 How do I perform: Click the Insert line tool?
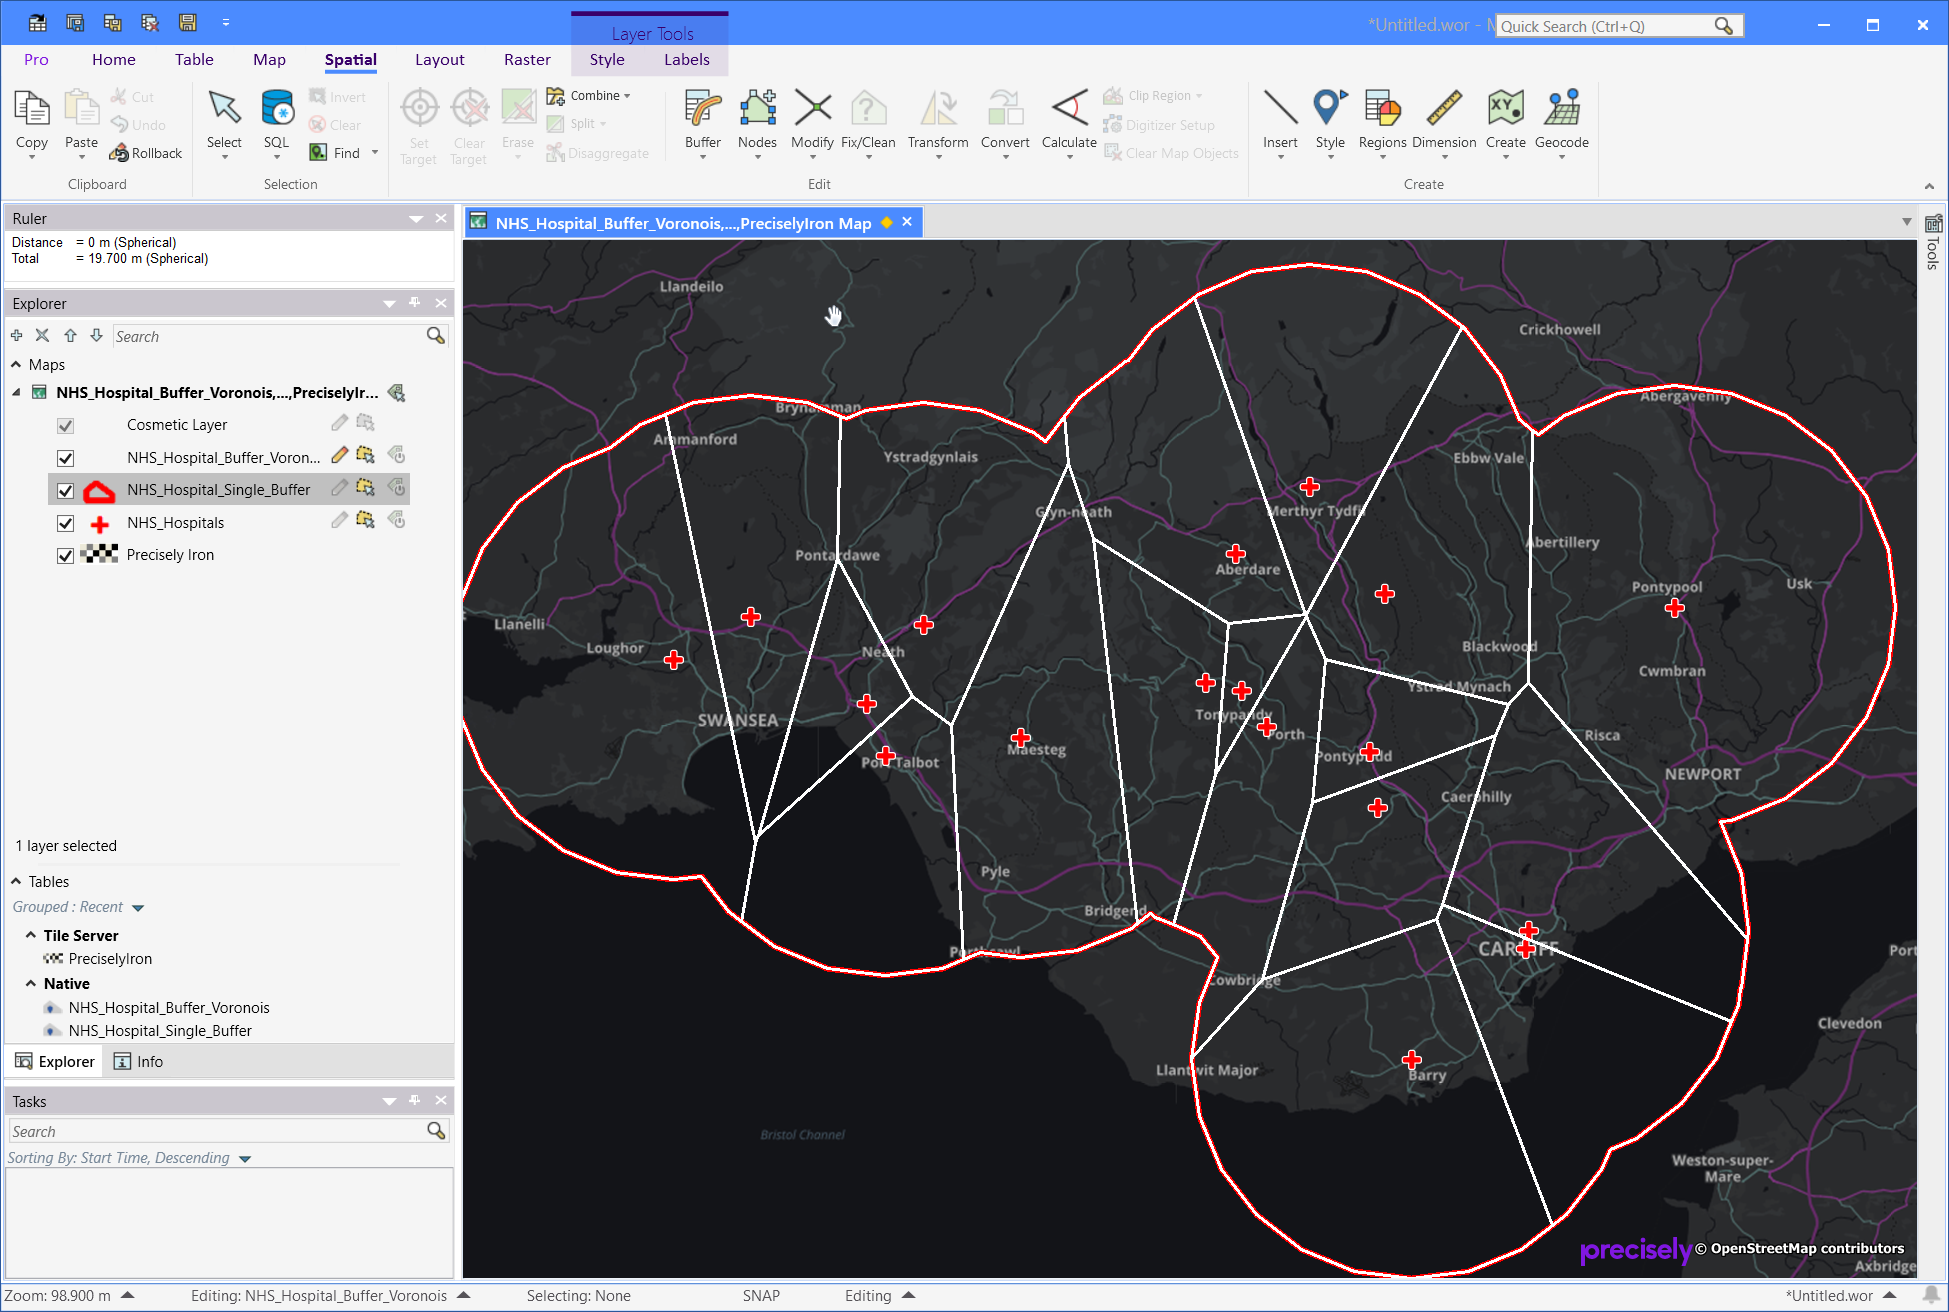1280,120
